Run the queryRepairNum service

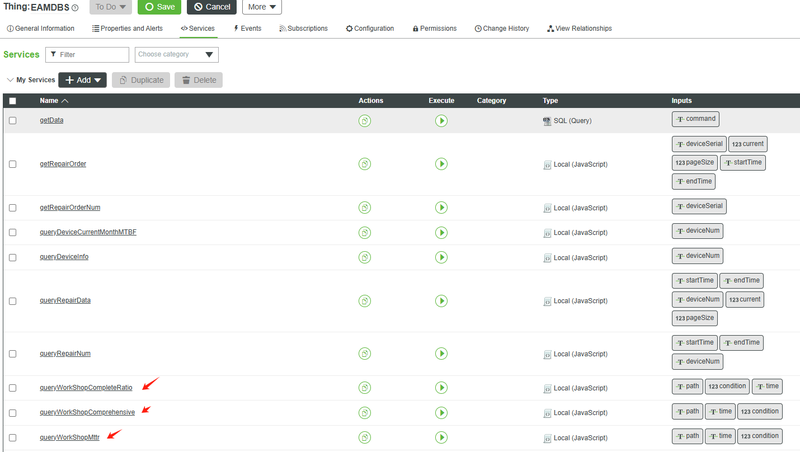point(441,354)
